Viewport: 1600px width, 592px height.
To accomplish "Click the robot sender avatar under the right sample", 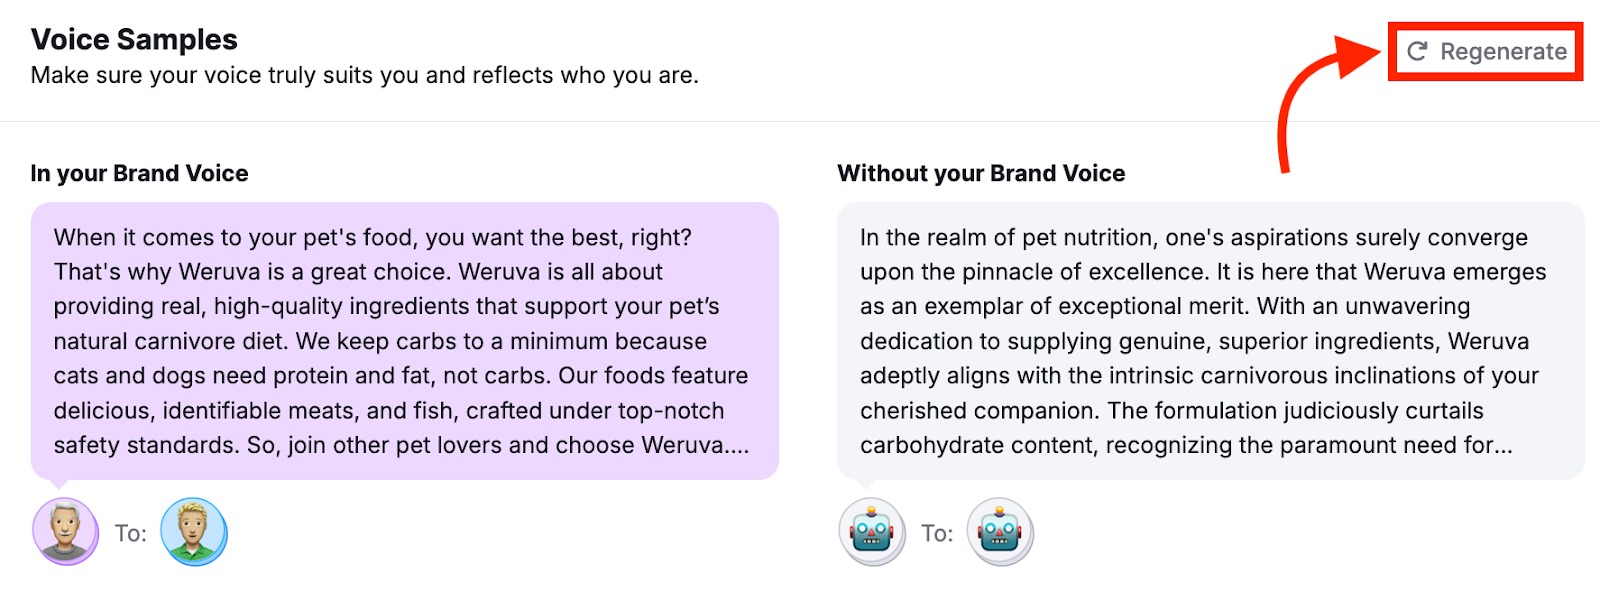I will coord(871,532).
